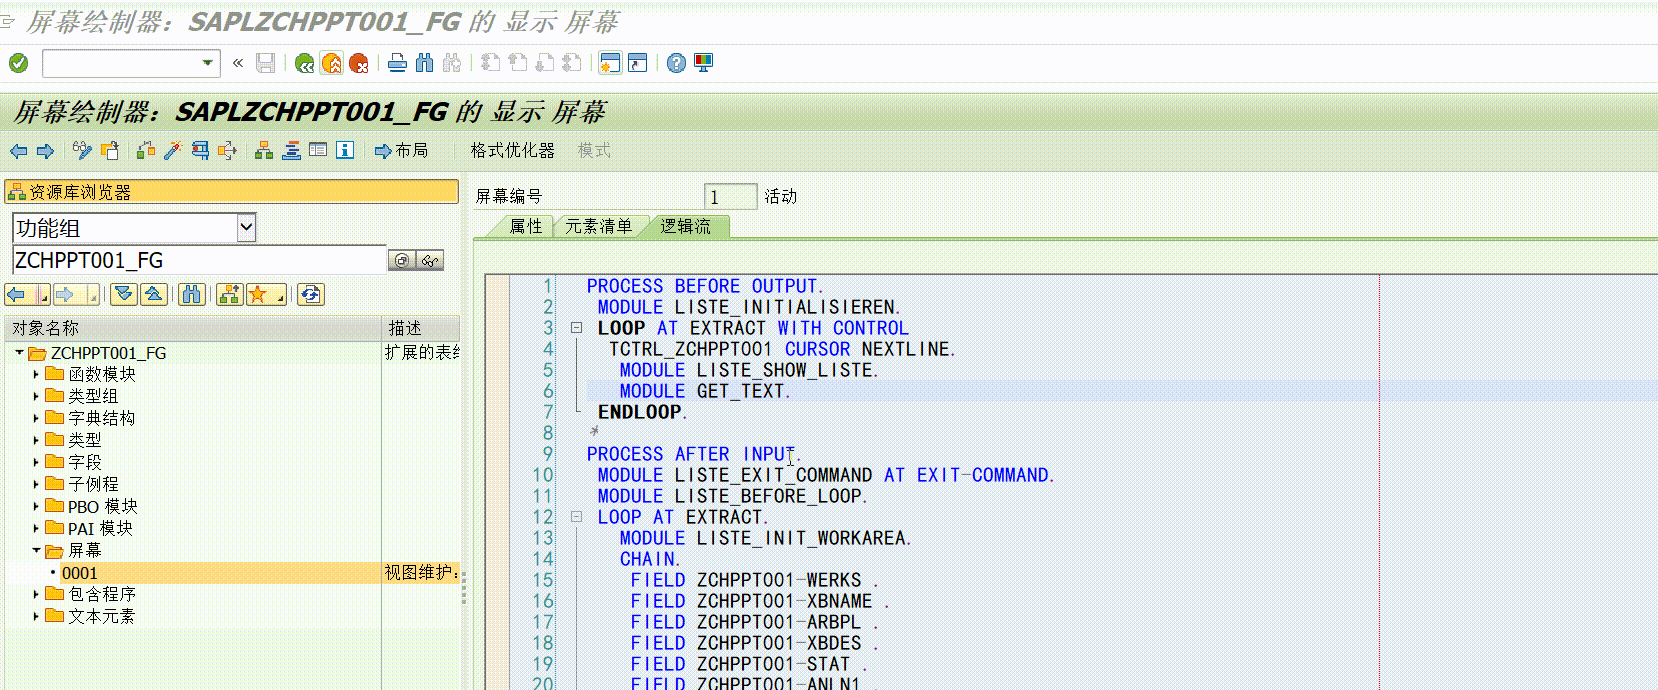Click the binoculars Find icon in the repository browser
This screenshot has height=690, width=1658.
click(192, 295)
